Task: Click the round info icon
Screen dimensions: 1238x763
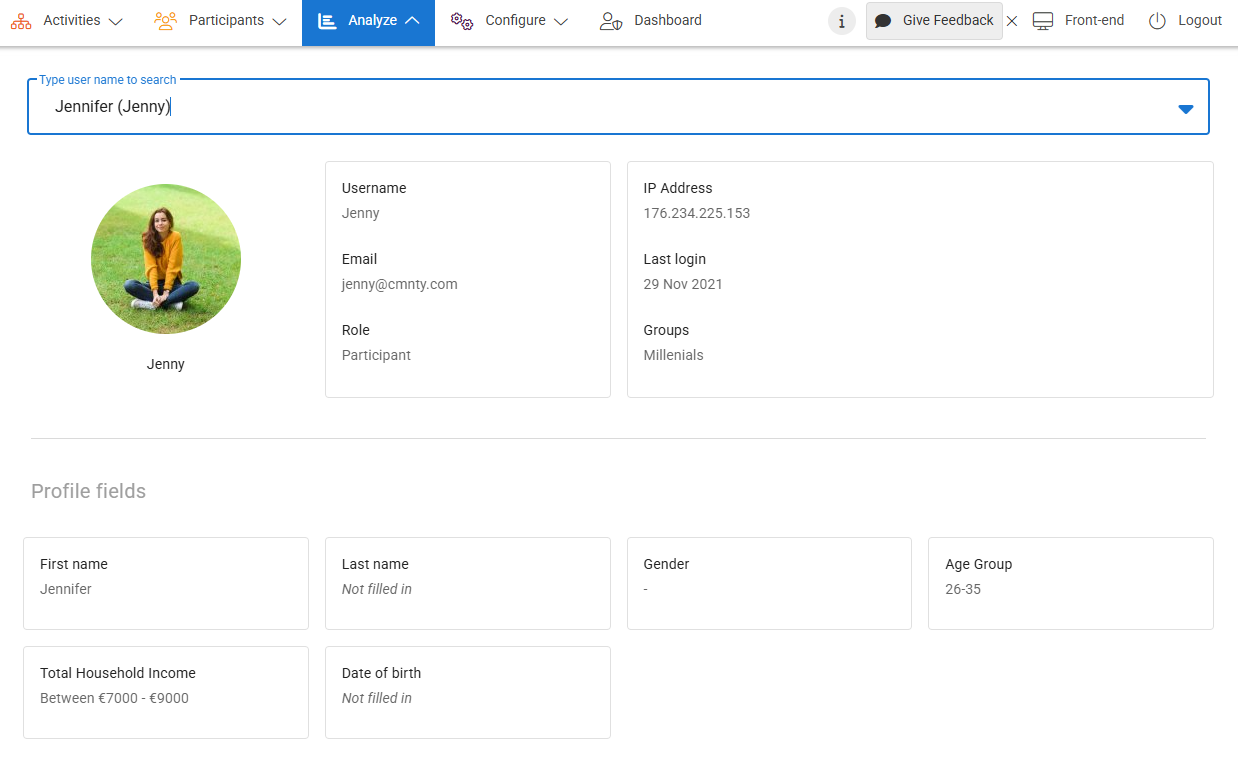Action: [842, 21]
